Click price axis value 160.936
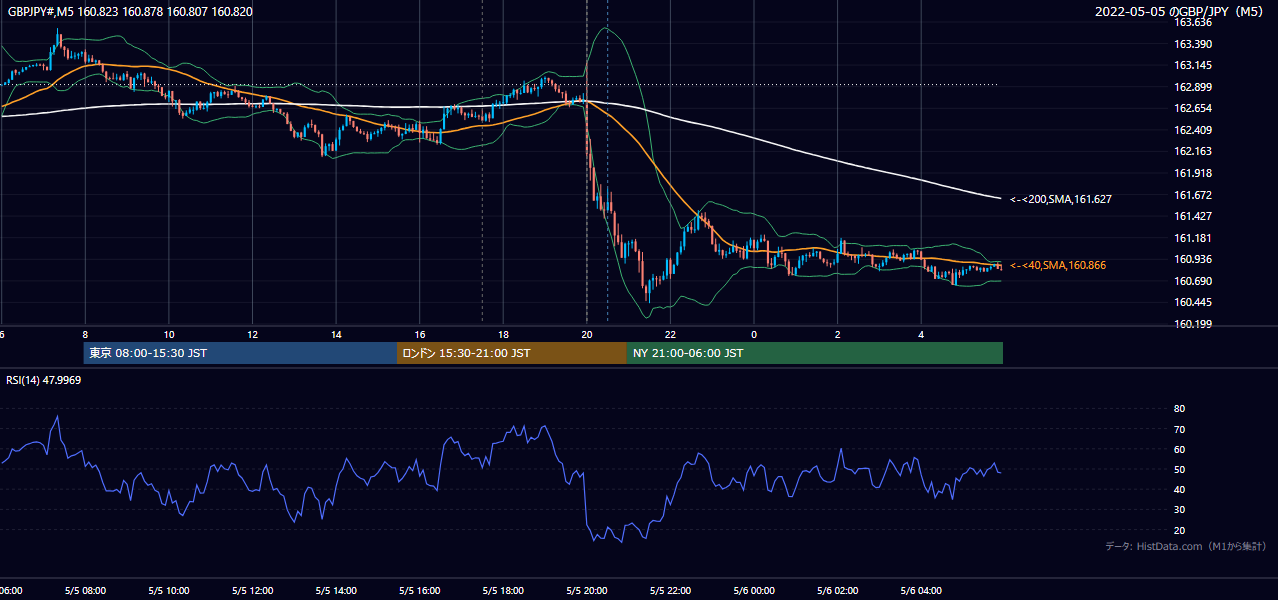The image size is (1278, 600). [1192, 259]
